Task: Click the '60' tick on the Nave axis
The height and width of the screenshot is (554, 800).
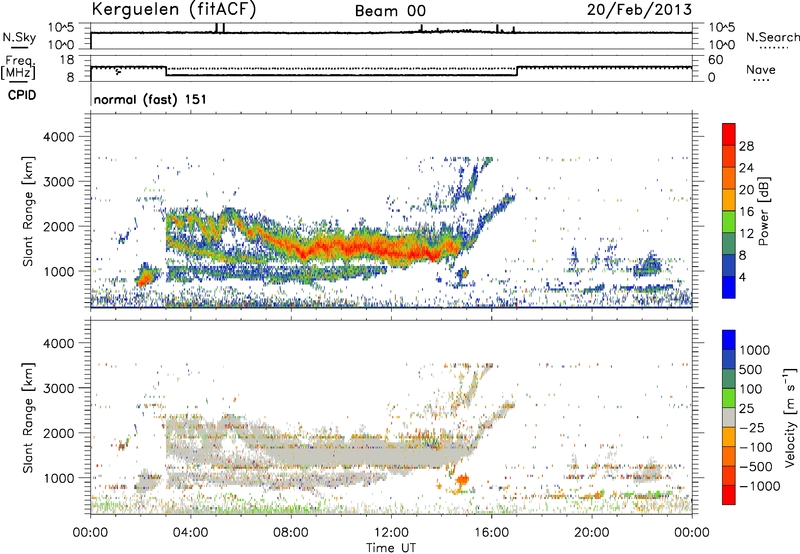Action: tap(716, 60)
